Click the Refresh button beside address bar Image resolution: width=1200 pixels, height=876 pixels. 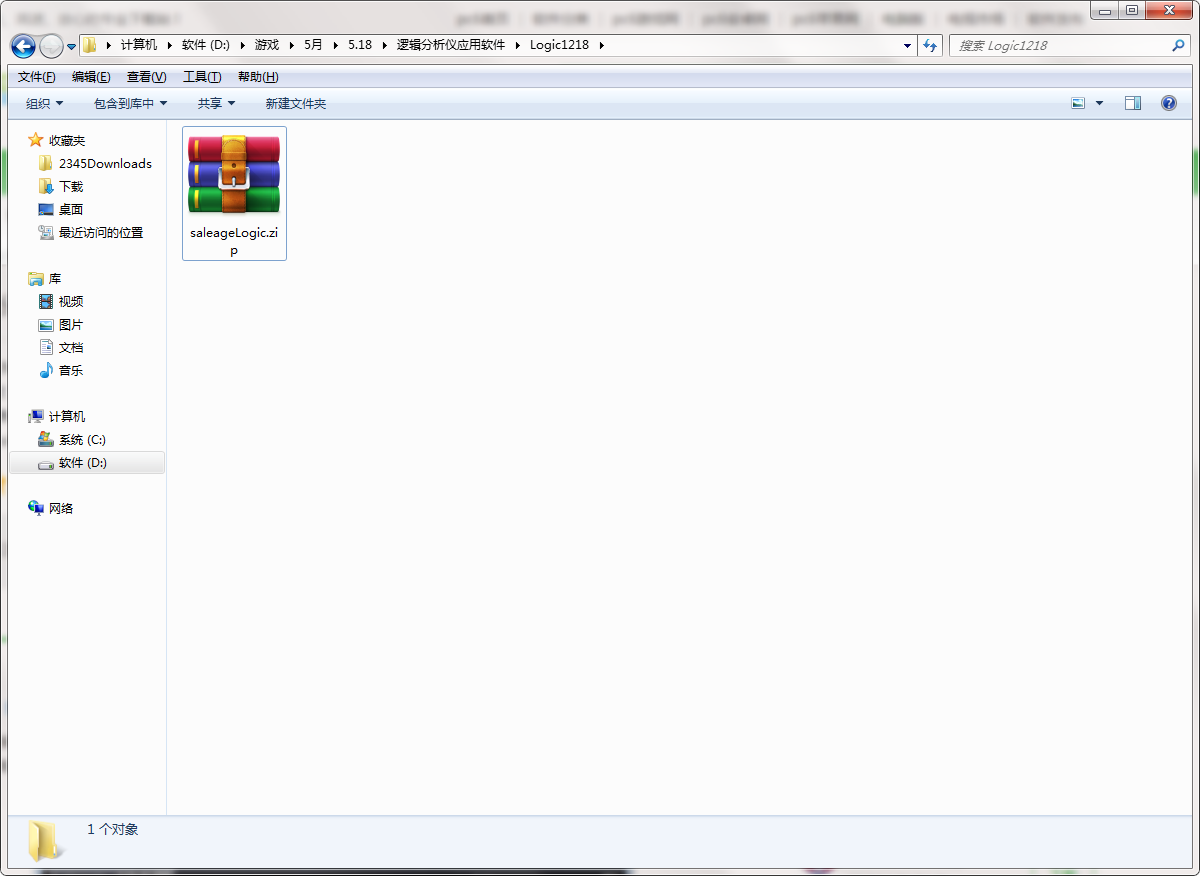tap(931, 46)
